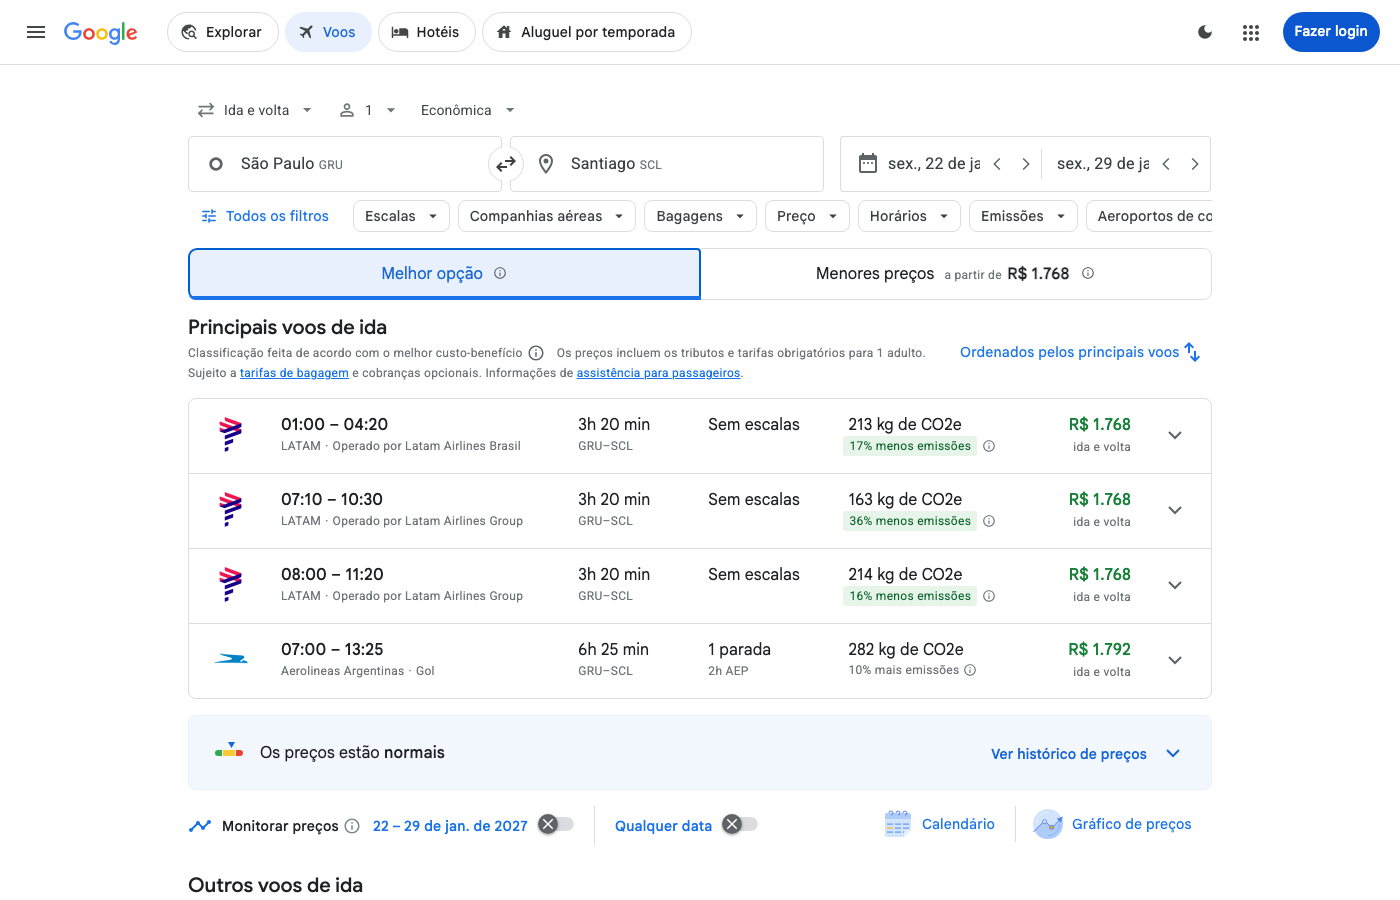Toggle price tracking for 22–29 de jan.
1400x900 pixels.
(x=556, y=824)
